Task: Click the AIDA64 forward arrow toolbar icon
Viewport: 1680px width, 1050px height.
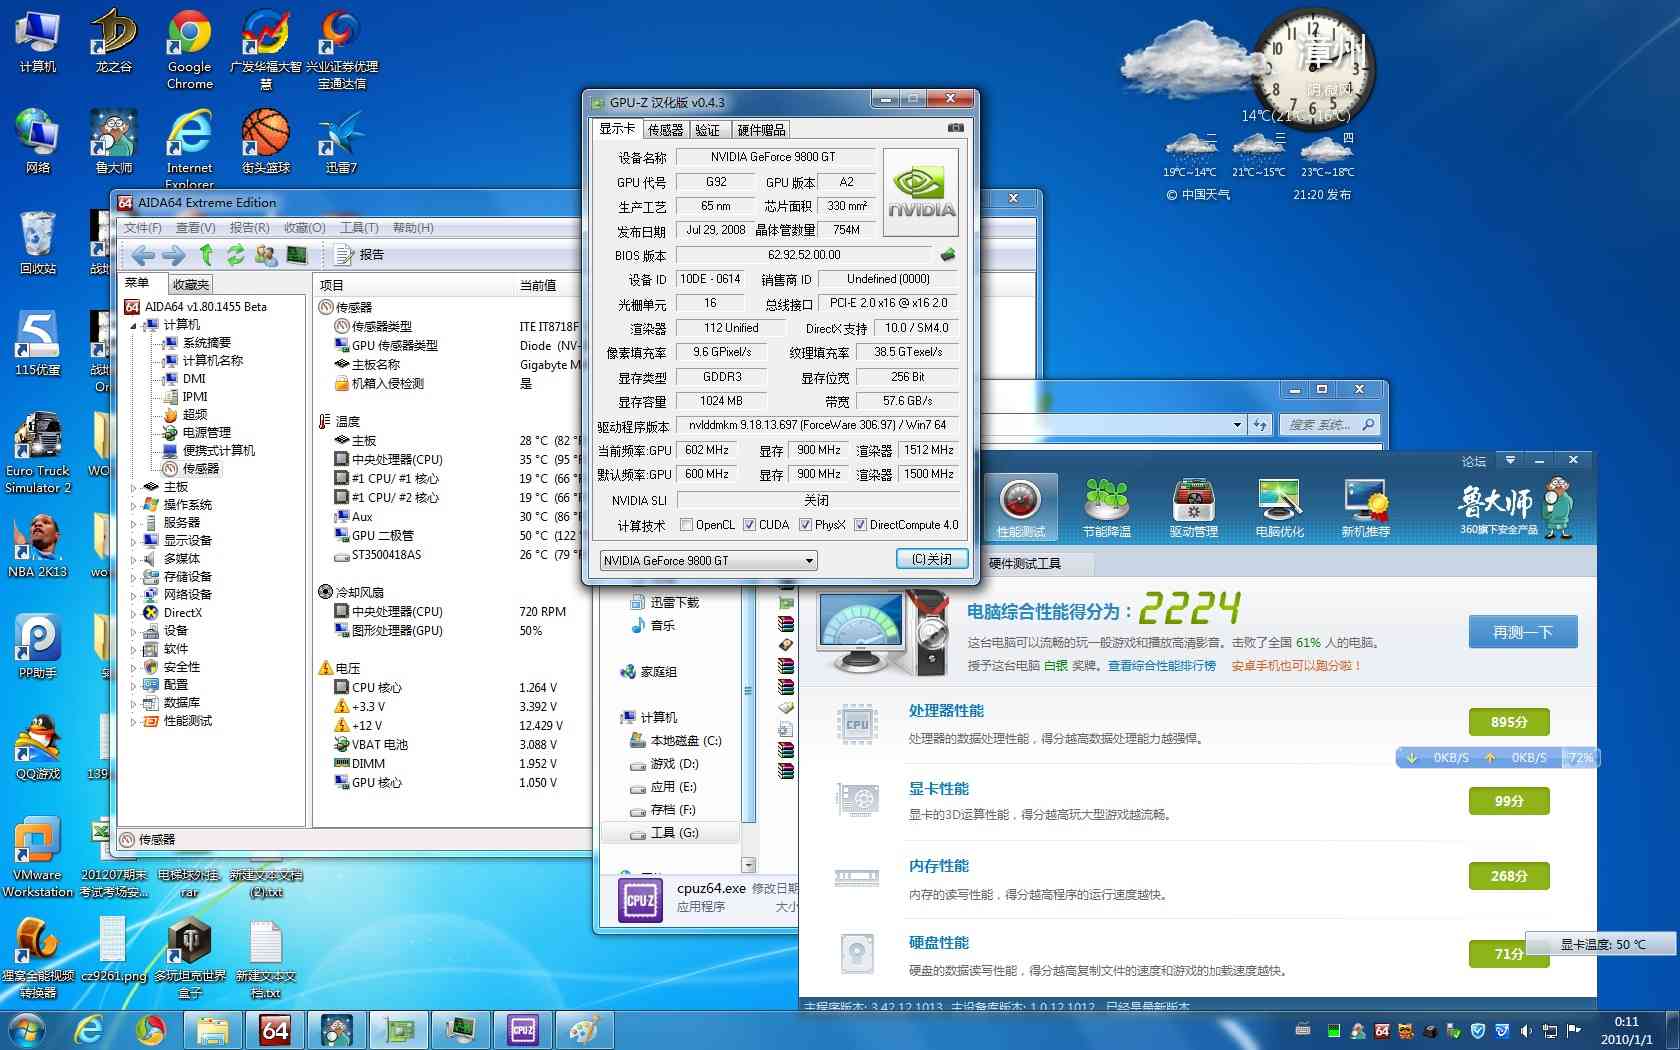Action: tap(173, 255)
